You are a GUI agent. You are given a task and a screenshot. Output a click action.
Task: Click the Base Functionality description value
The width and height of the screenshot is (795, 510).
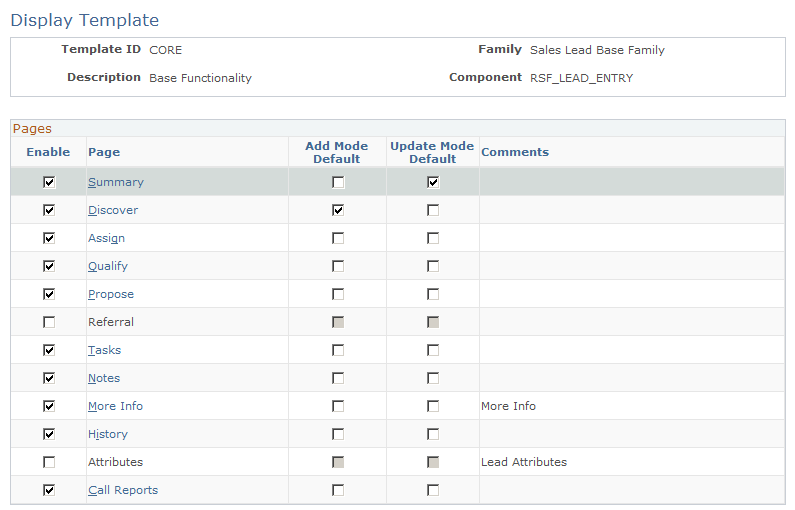[x=200, y=78]
